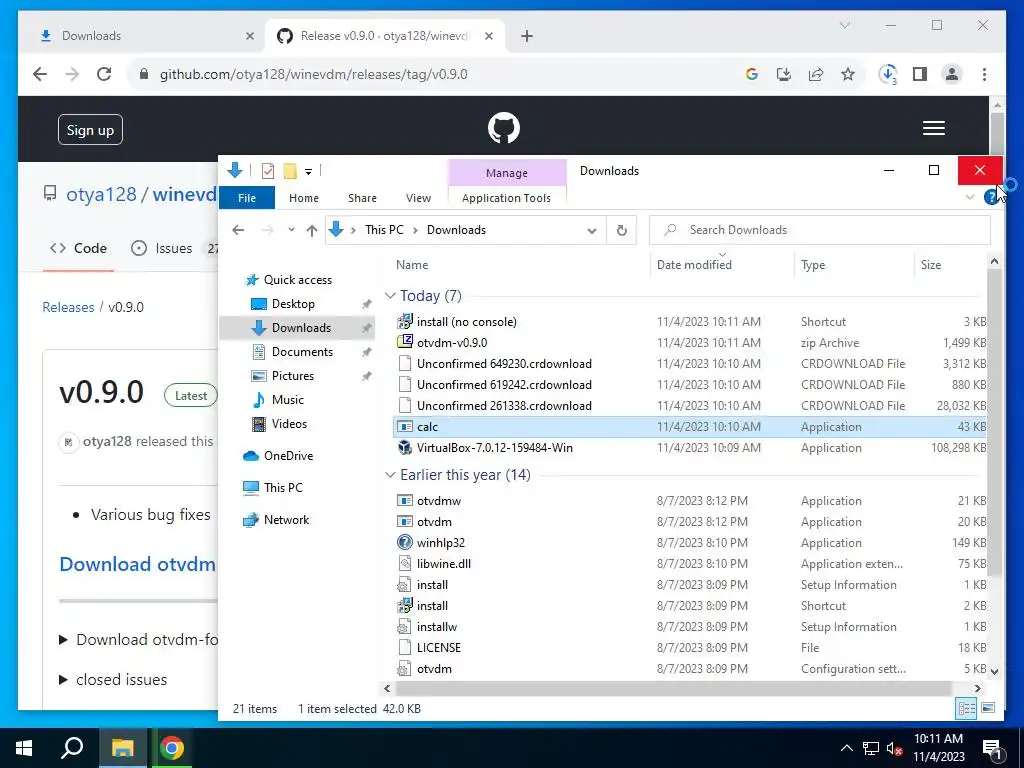1024x768 pixels.
Task: Bookmark this page with the star icon
Action: [848, 74]
